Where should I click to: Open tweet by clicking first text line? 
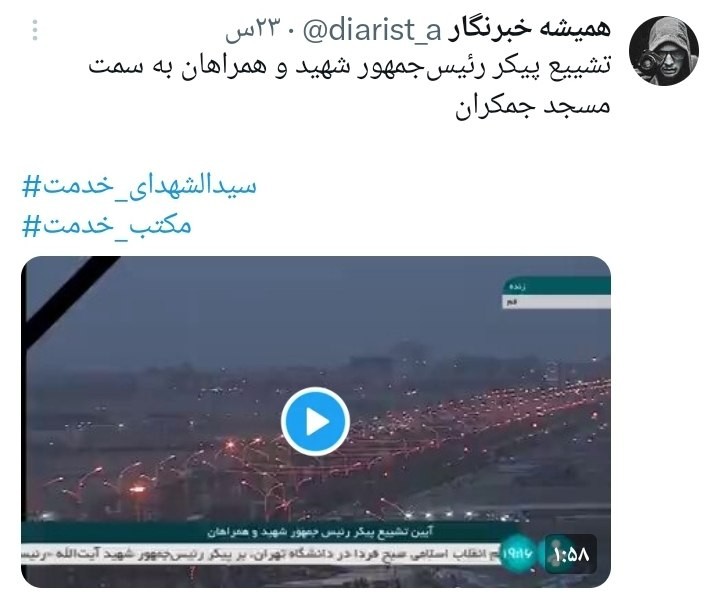pyautogui.click(x=349, y=66)
